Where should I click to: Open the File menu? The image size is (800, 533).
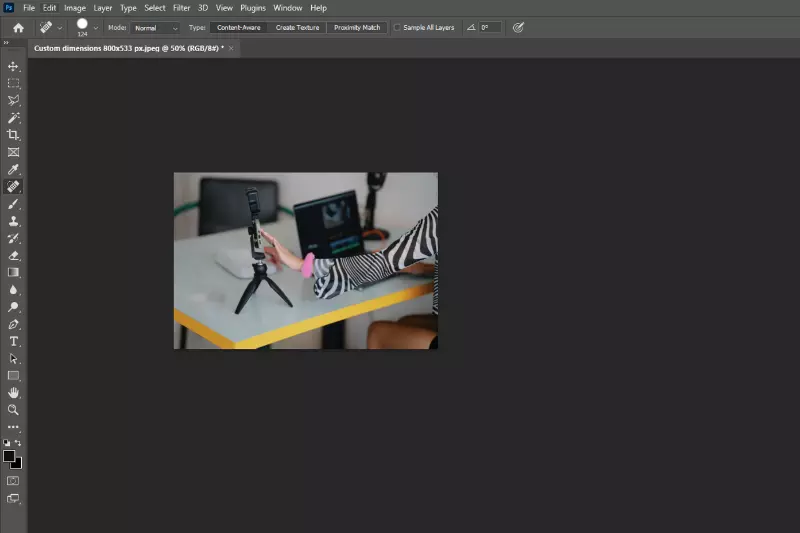pos(29,8)
